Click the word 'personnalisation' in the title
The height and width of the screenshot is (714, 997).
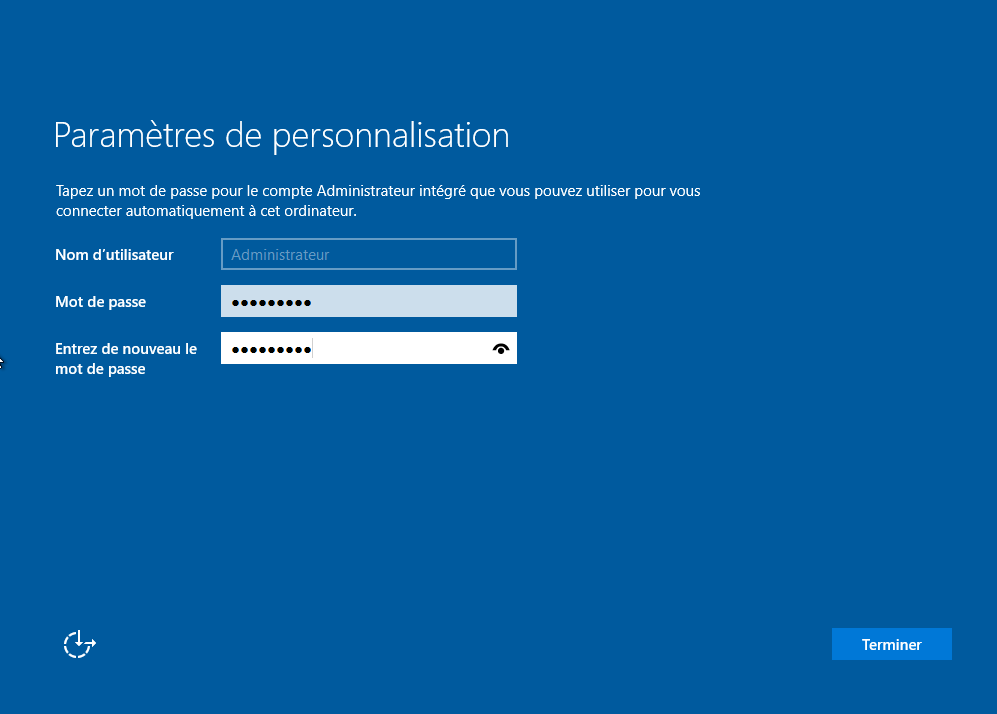pos(390,135)
